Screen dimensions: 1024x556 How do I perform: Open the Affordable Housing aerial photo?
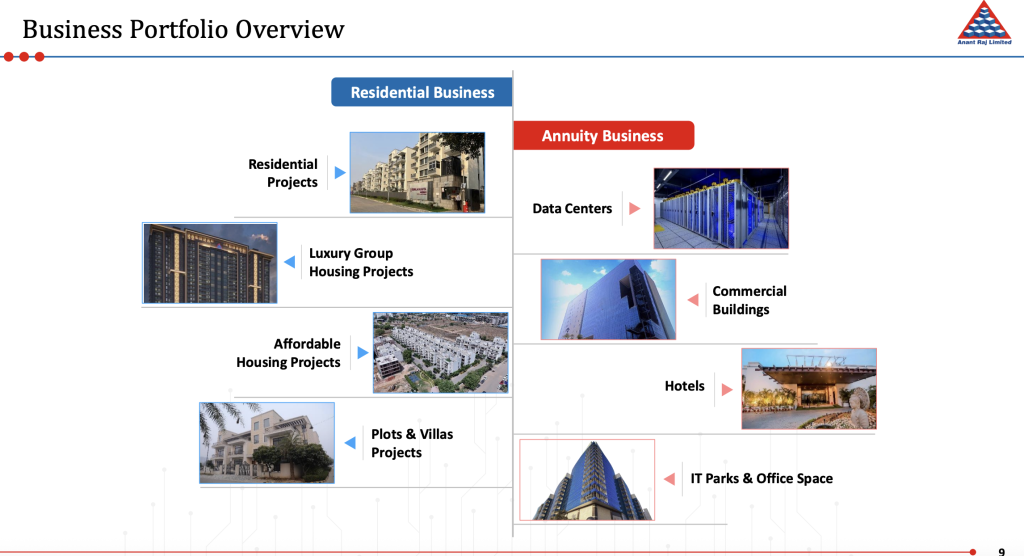(440, 352)
